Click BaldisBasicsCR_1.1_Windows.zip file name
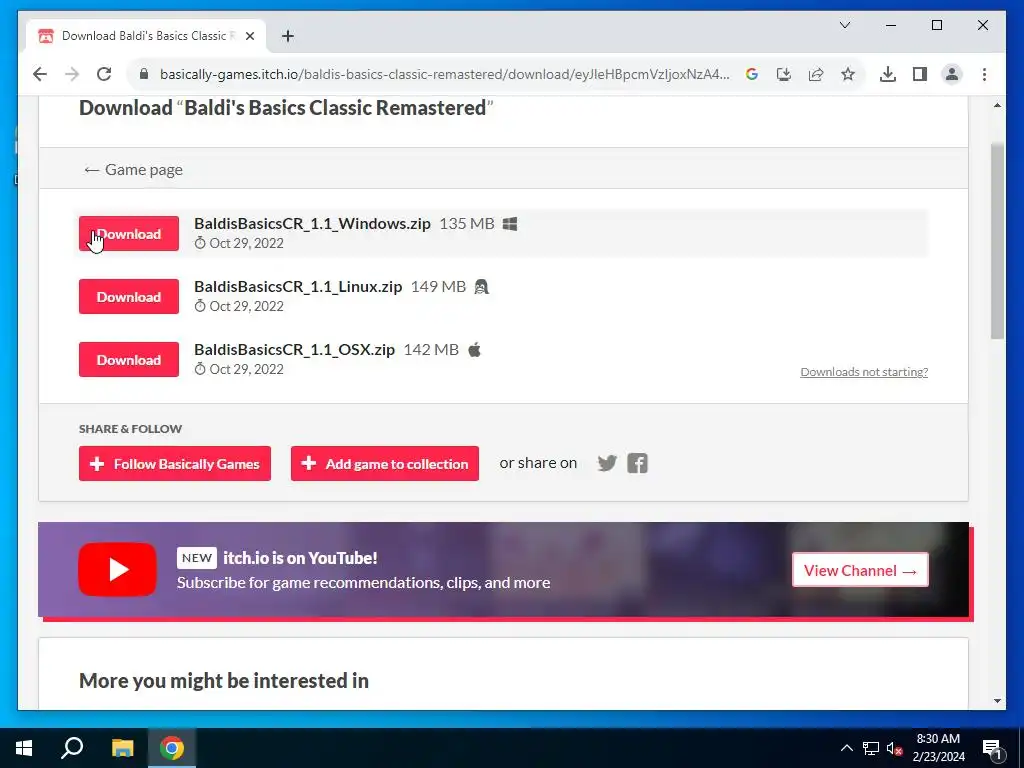The image size is (1024, 768). click(312, 224)
